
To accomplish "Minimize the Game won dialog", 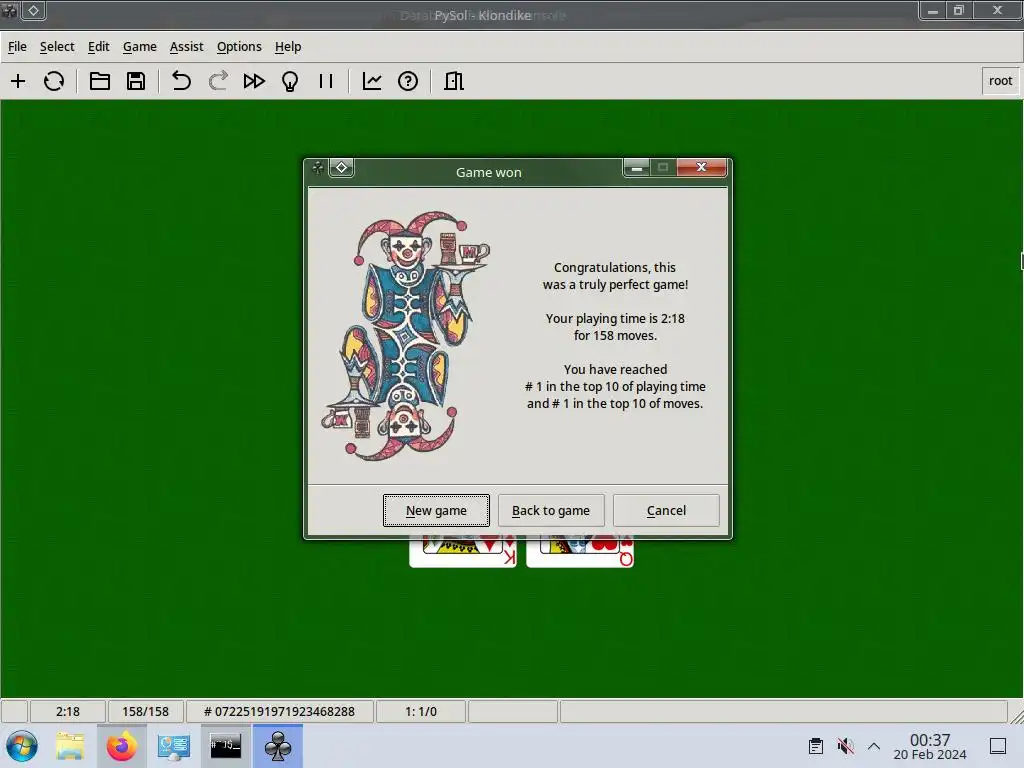I will click(x=637, y=168).
